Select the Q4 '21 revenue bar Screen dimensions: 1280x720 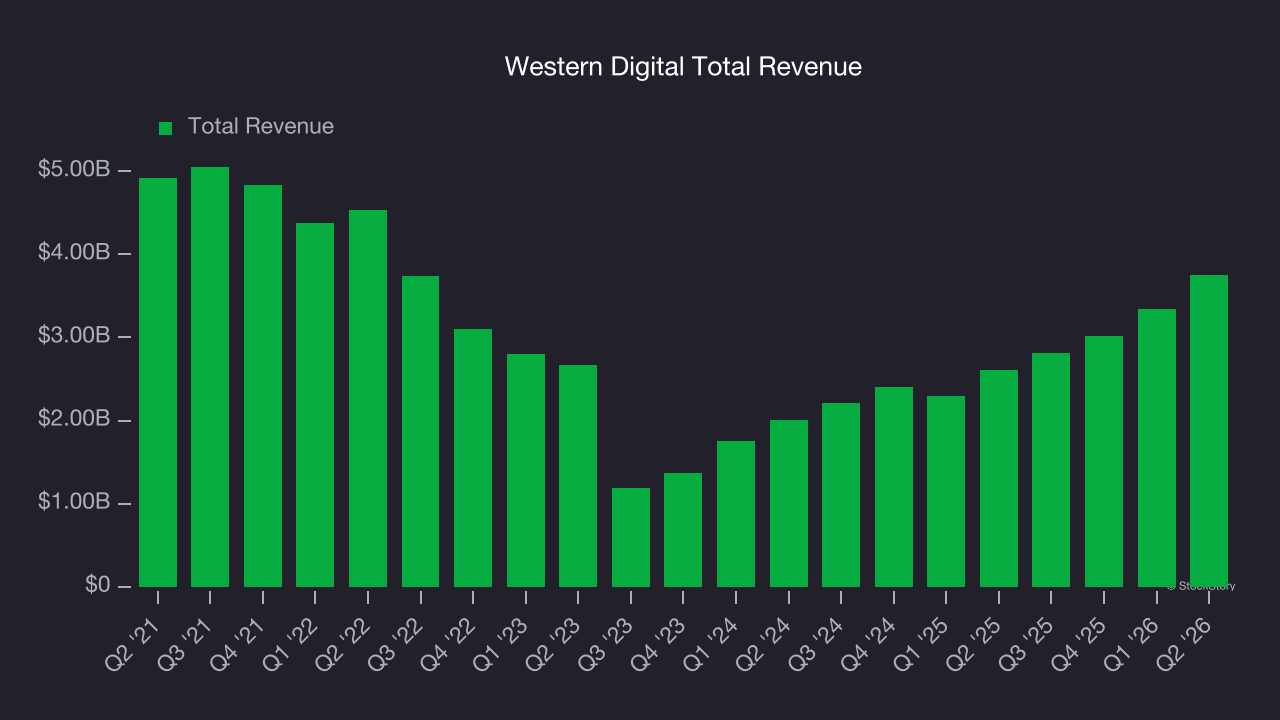(x=263, y=386)
